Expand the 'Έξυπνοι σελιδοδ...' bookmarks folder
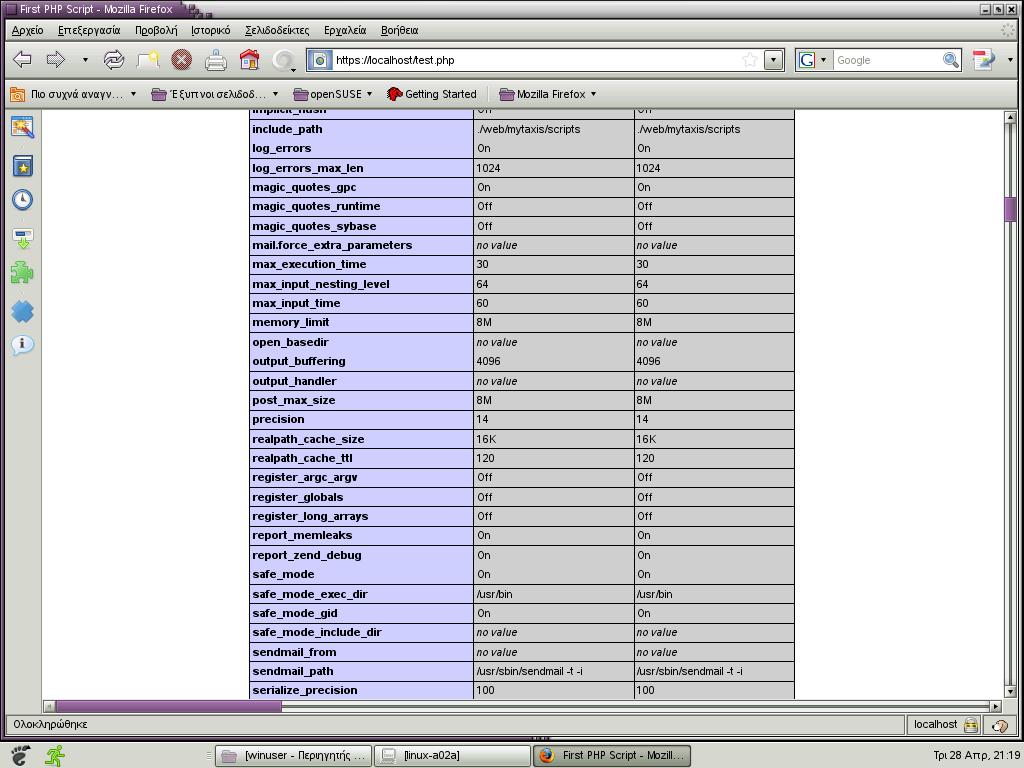 pyautogui.click(x=215, y=94)
